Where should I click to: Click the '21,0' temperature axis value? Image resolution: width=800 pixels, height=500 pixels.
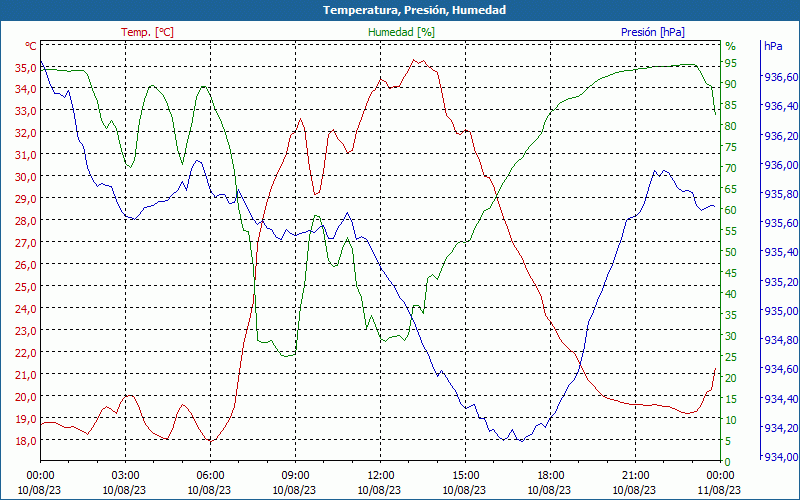(x=26, y=374)
